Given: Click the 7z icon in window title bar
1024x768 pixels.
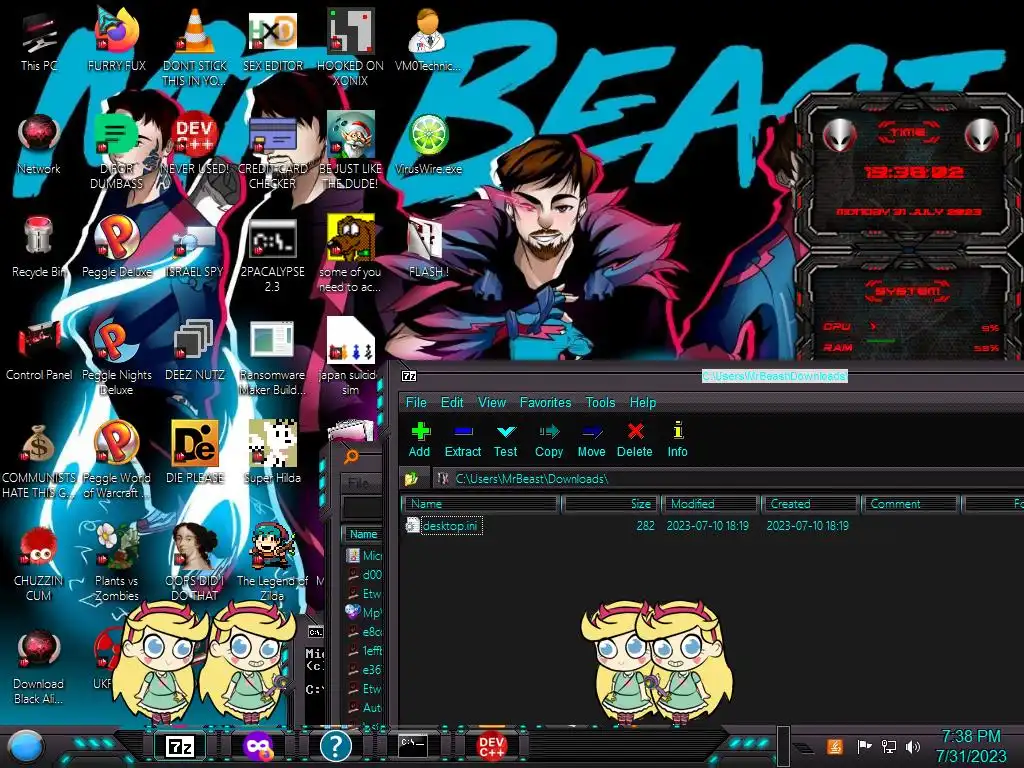Looking at the screenshot, I should point(409,376).
